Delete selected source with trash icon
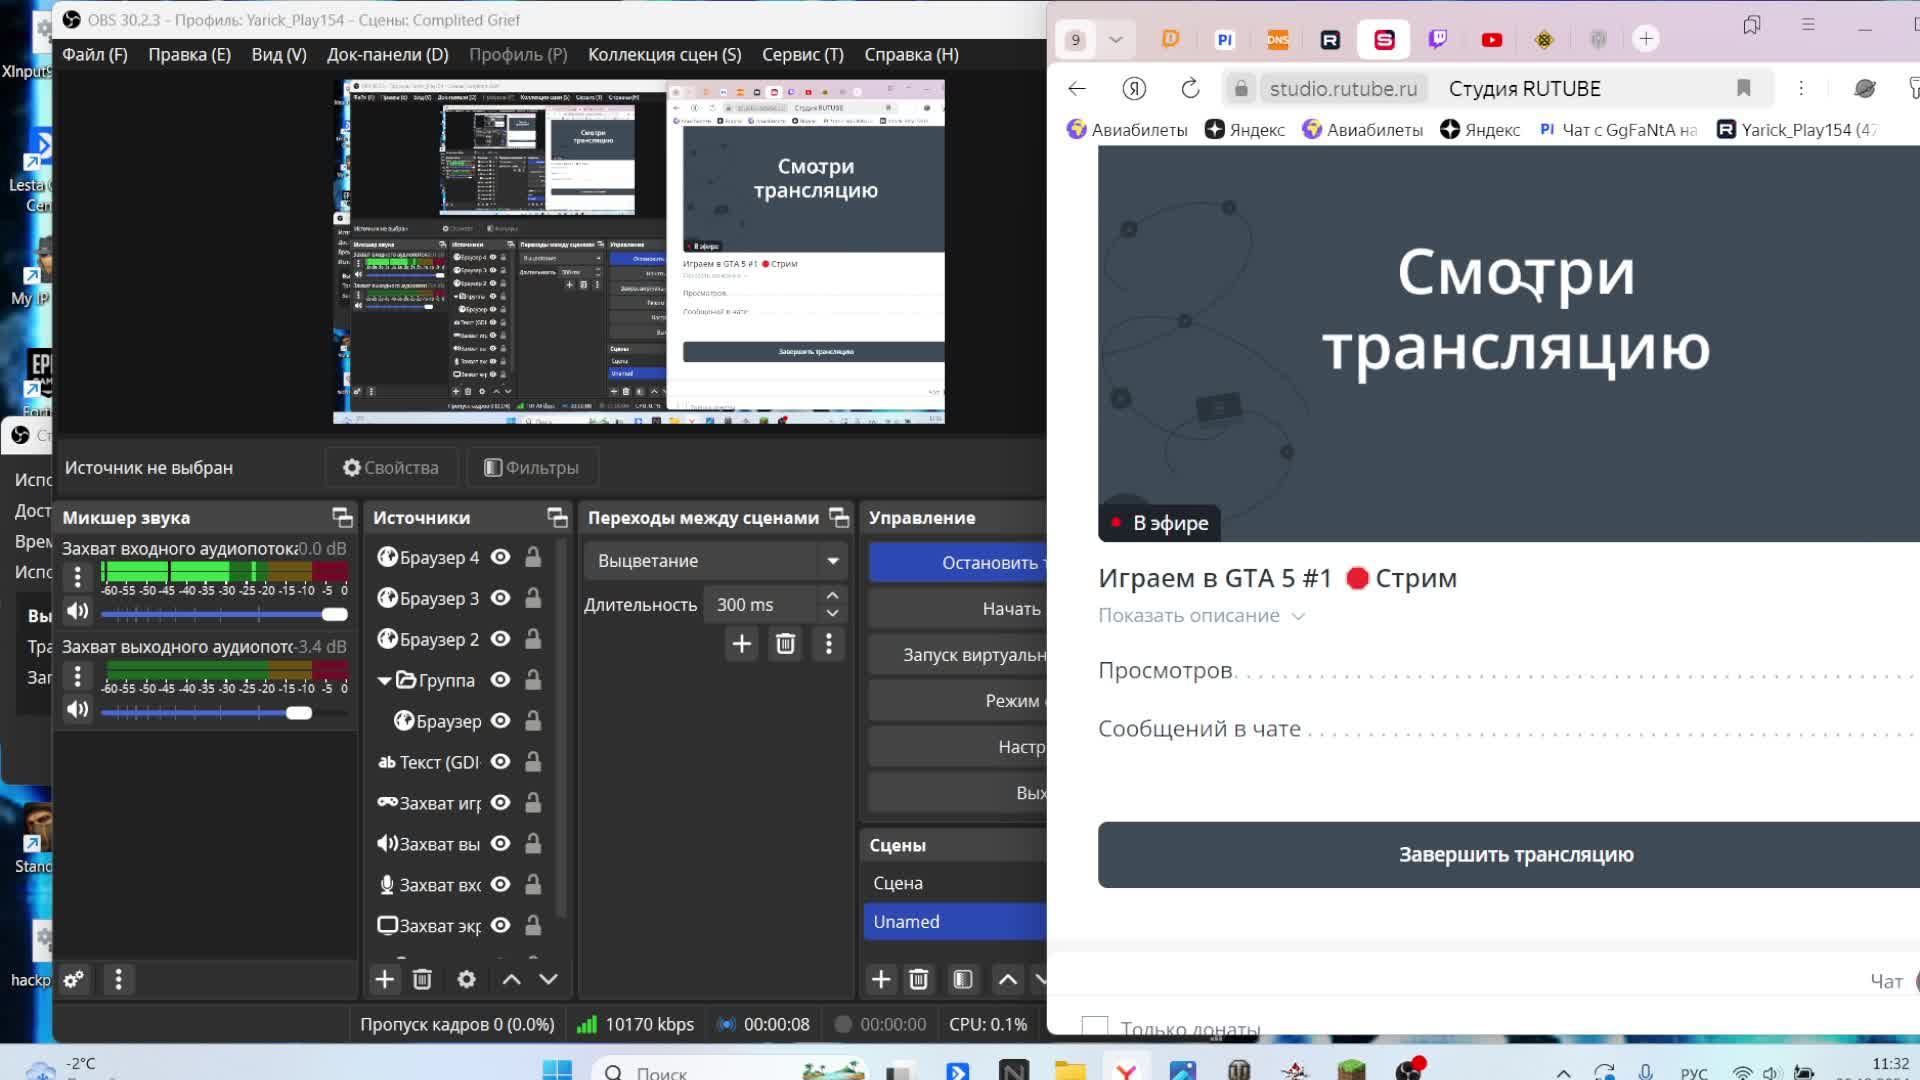 point(422,979)
